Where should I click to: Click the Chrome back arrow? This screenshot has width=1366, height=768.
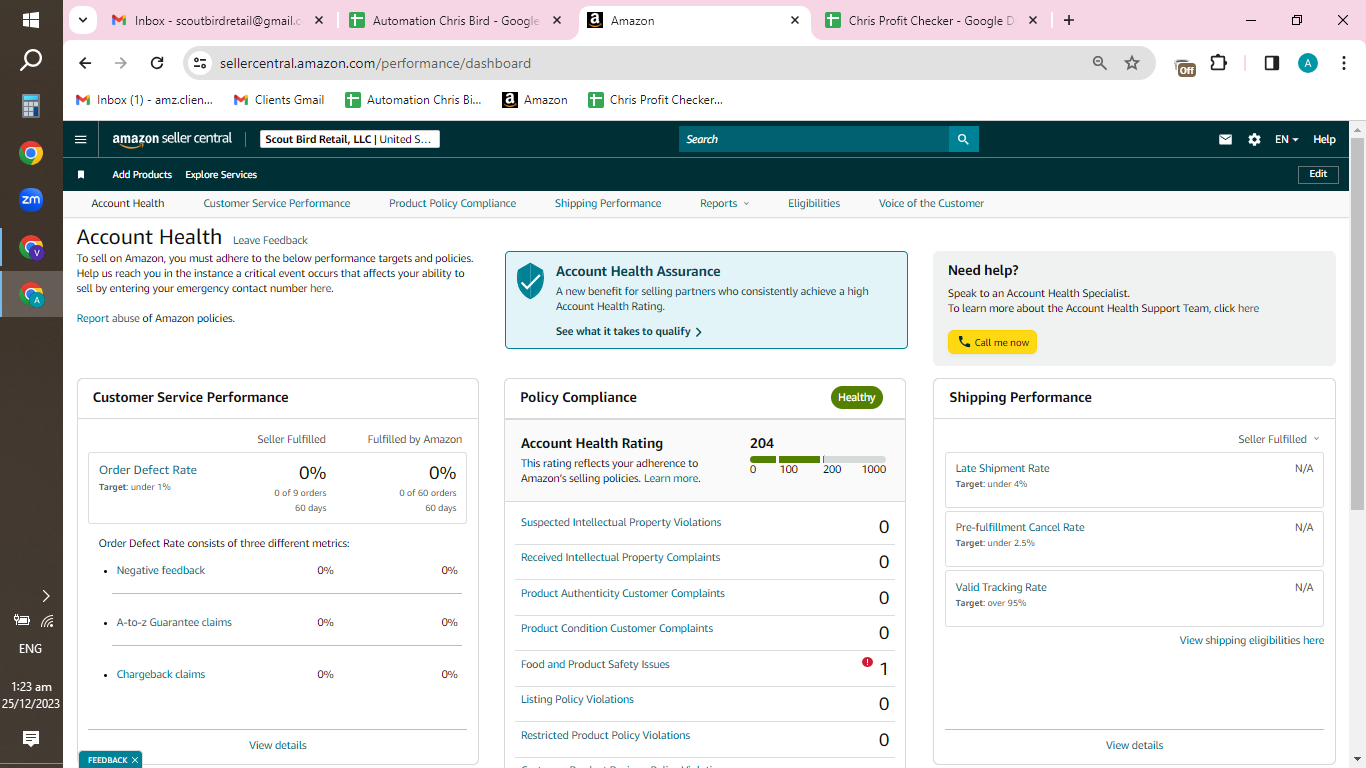[x=85, y=63]
